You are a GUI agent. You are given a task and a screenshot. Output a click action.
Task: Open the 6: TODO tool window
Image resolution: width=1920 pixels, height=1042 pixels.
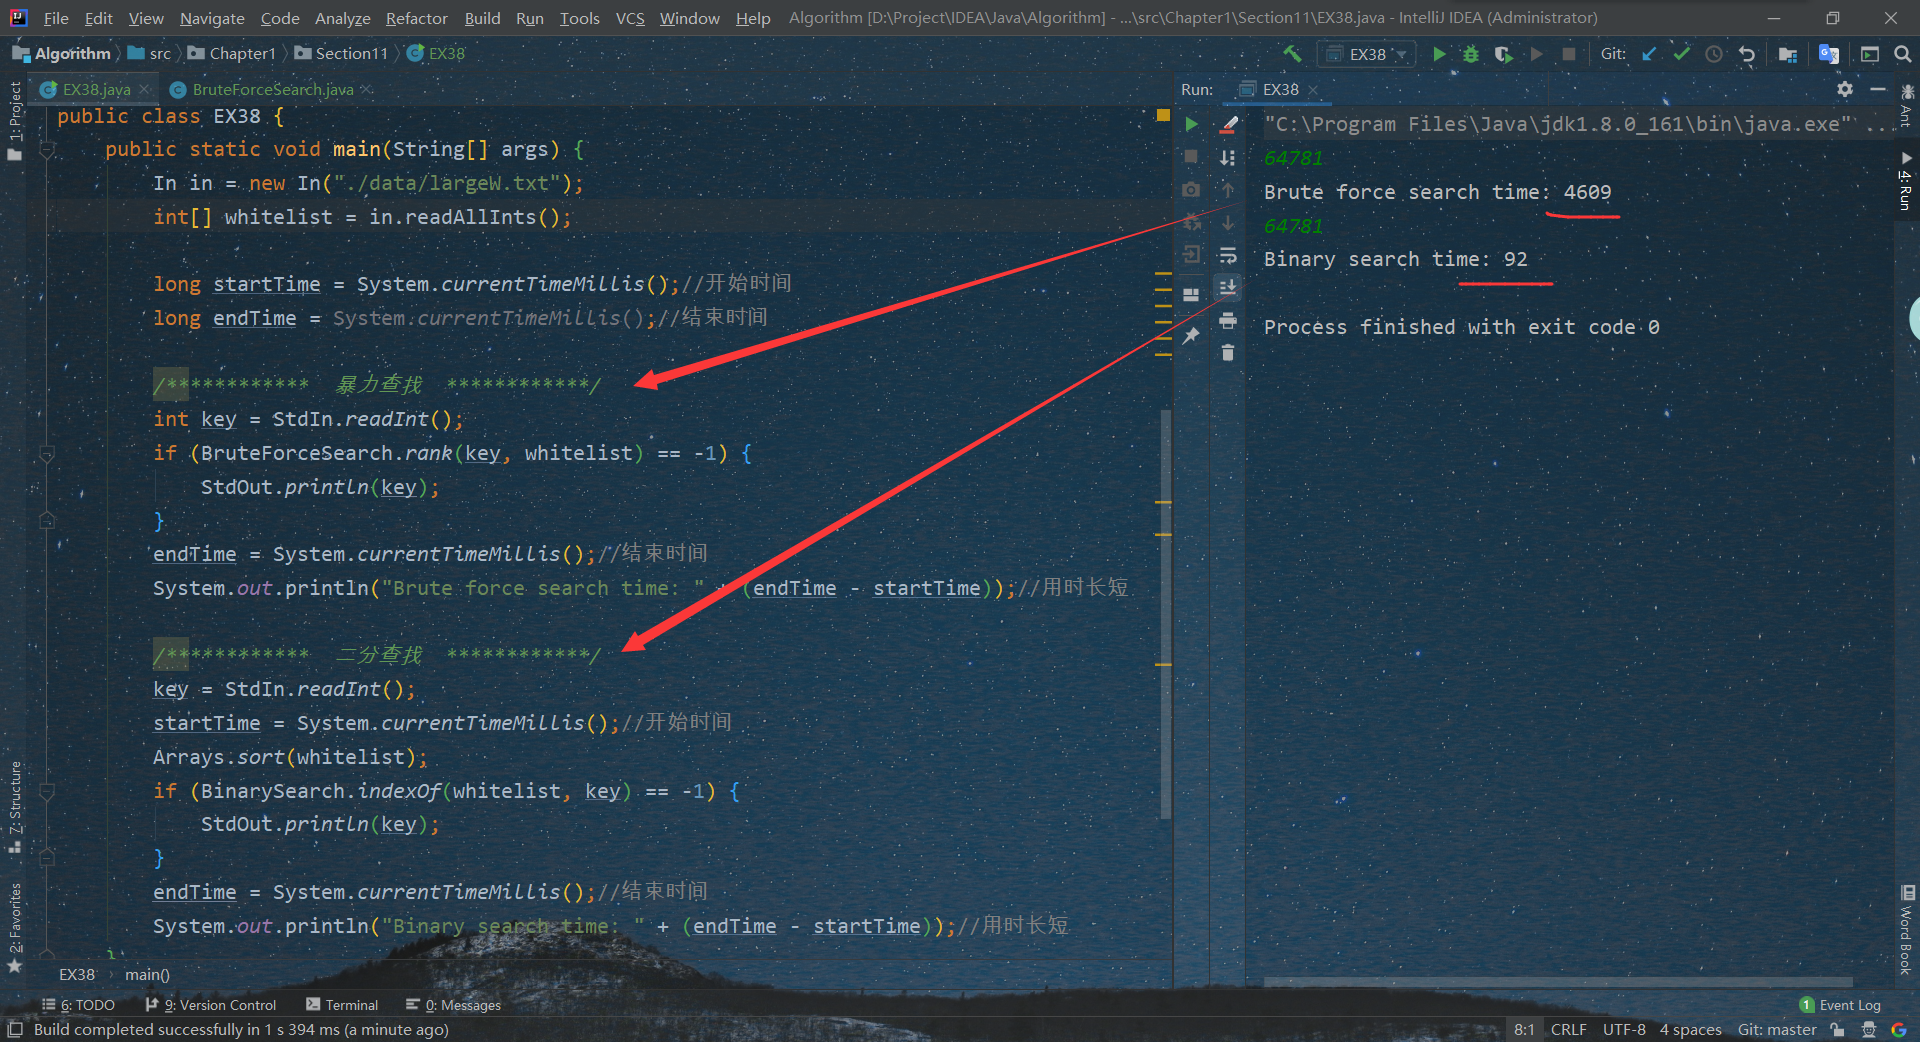[79, 1005]
